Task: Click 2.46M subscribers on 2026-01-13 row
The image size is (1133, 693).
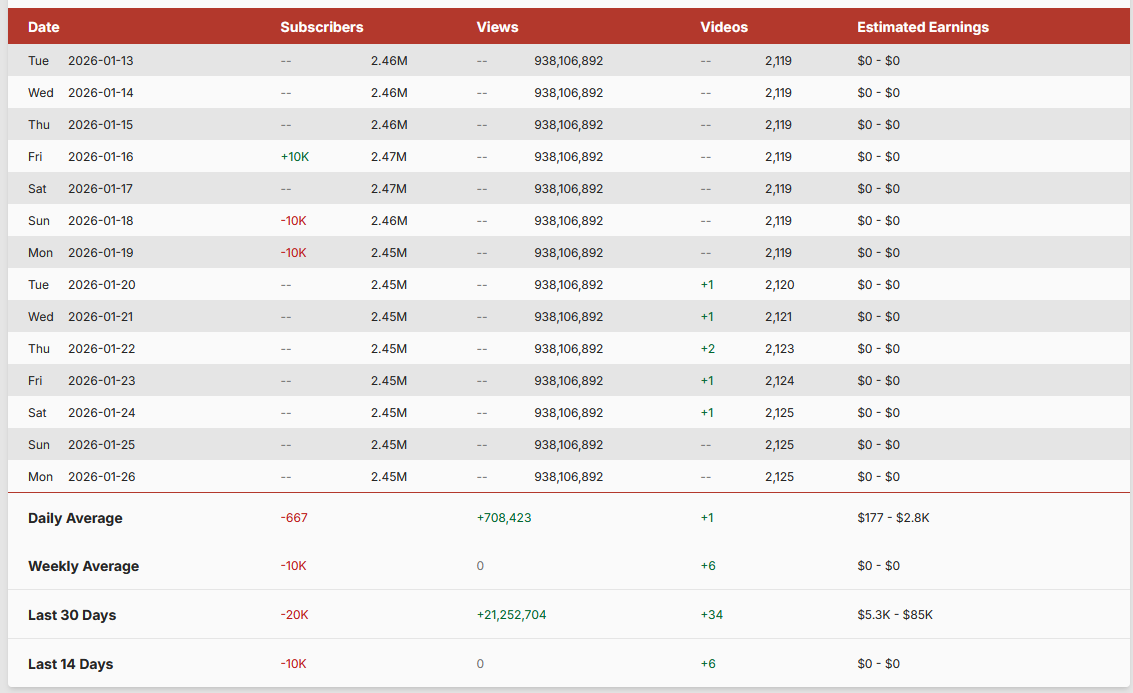Action: coord(389,61)
